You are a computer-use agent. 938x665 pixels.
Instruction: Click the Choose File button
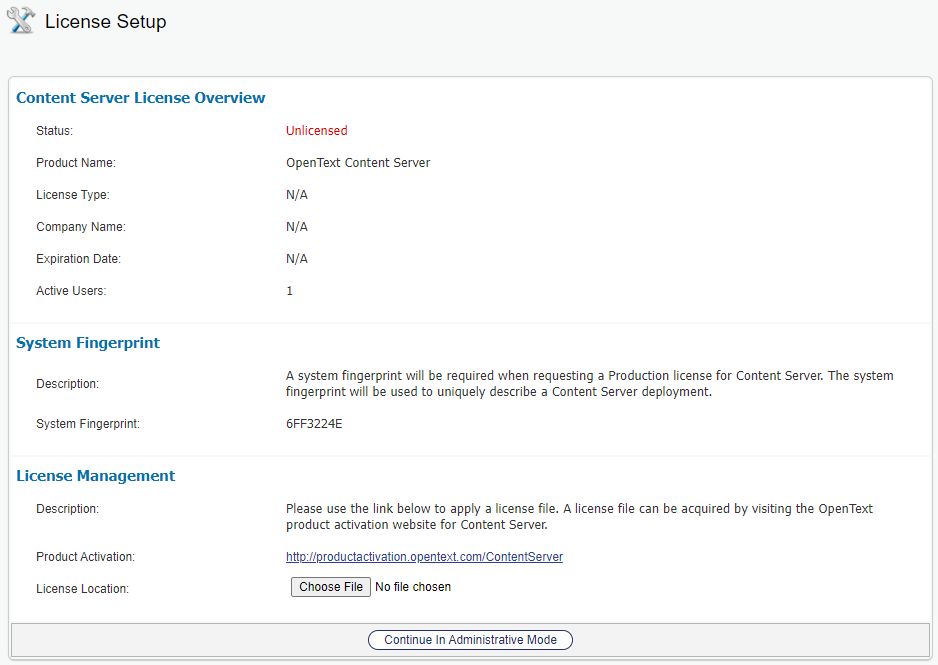pyautogui.click(x=331, y=587)
